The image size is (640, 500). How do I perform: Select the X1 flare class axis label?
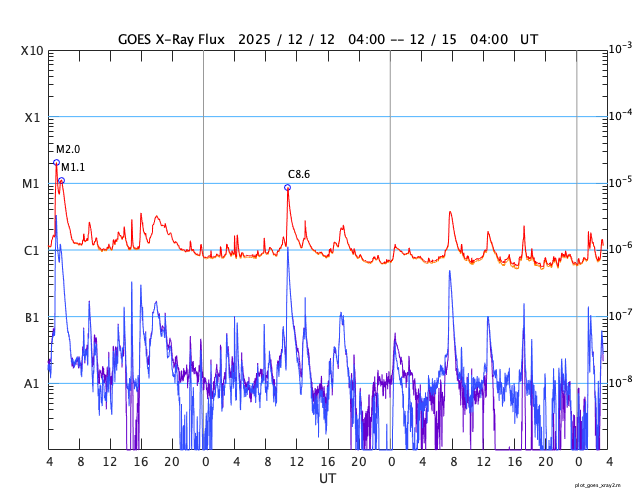point(32,117)
